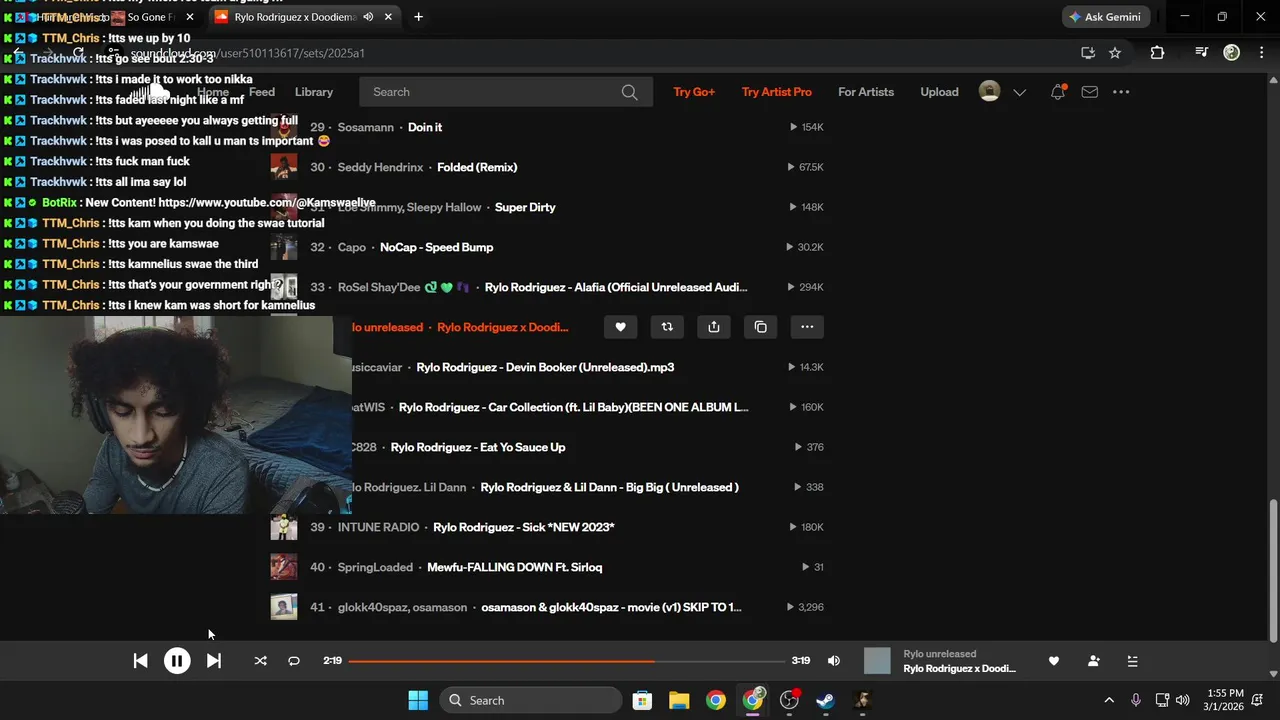
Task: Play the Super Dirty track
Action: [525, 207]
